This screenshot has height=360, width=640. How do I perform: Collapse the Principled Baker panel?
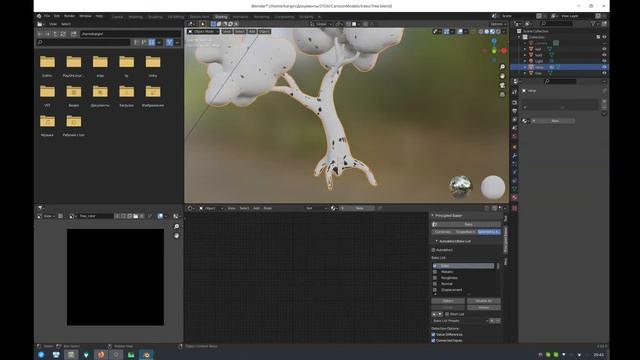[433, 216]
